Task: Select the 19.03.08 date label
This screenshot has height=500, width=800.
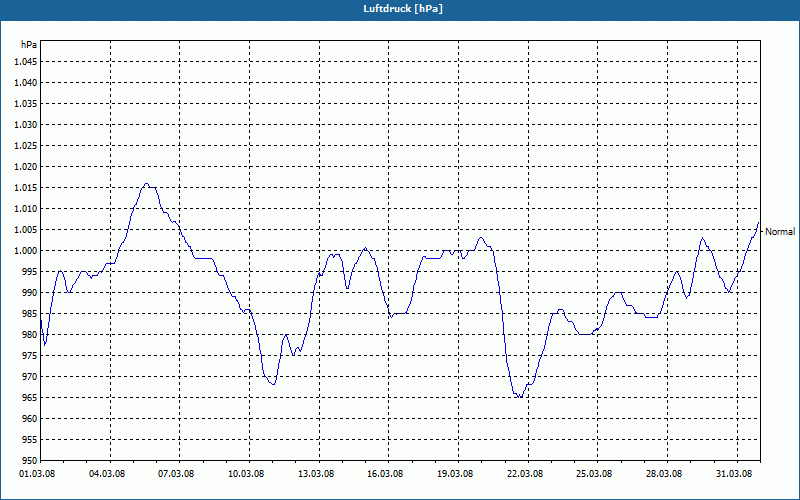Action: pyautogui.click(x=455, y=473)
